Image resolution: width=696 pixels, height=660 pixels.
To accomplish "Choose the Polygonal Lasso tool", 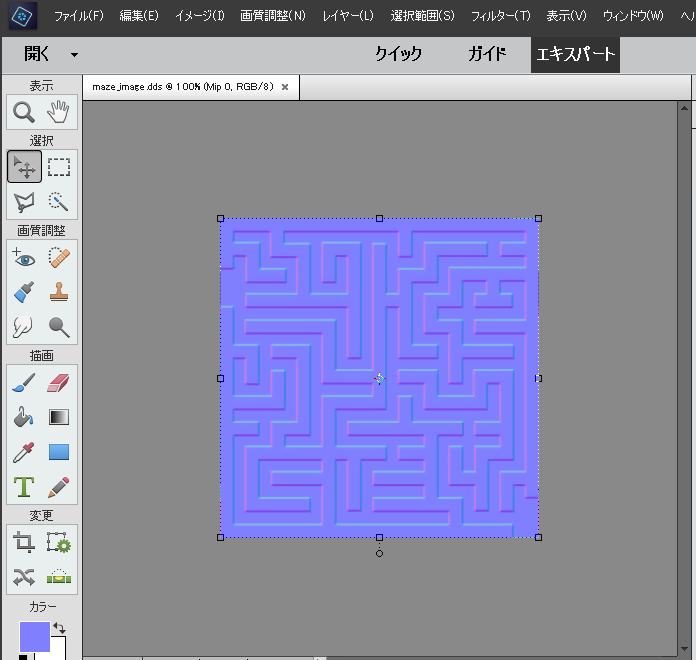I will tap(24, 202).
